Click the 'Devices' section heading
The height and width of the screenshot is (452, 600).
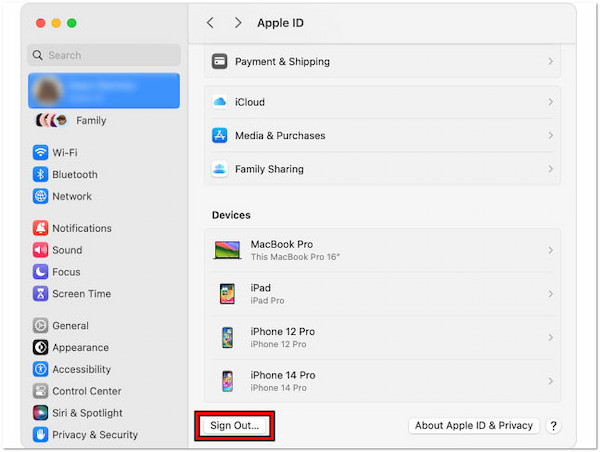click(x=231, y=215)
